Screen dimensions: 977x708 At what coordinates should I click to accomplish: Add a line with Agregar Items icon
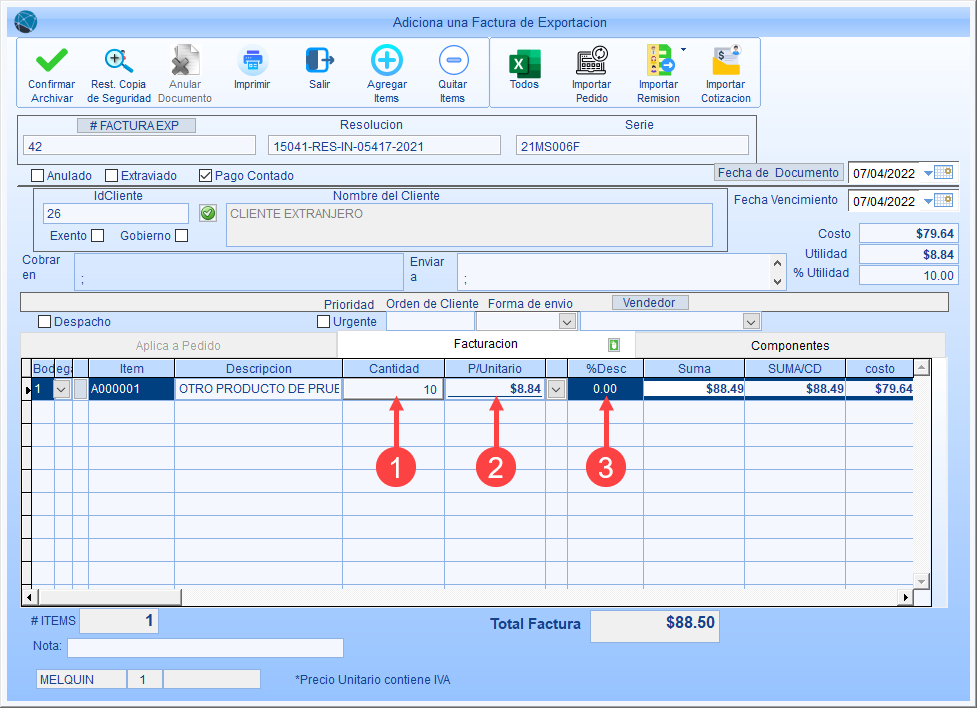387,60
